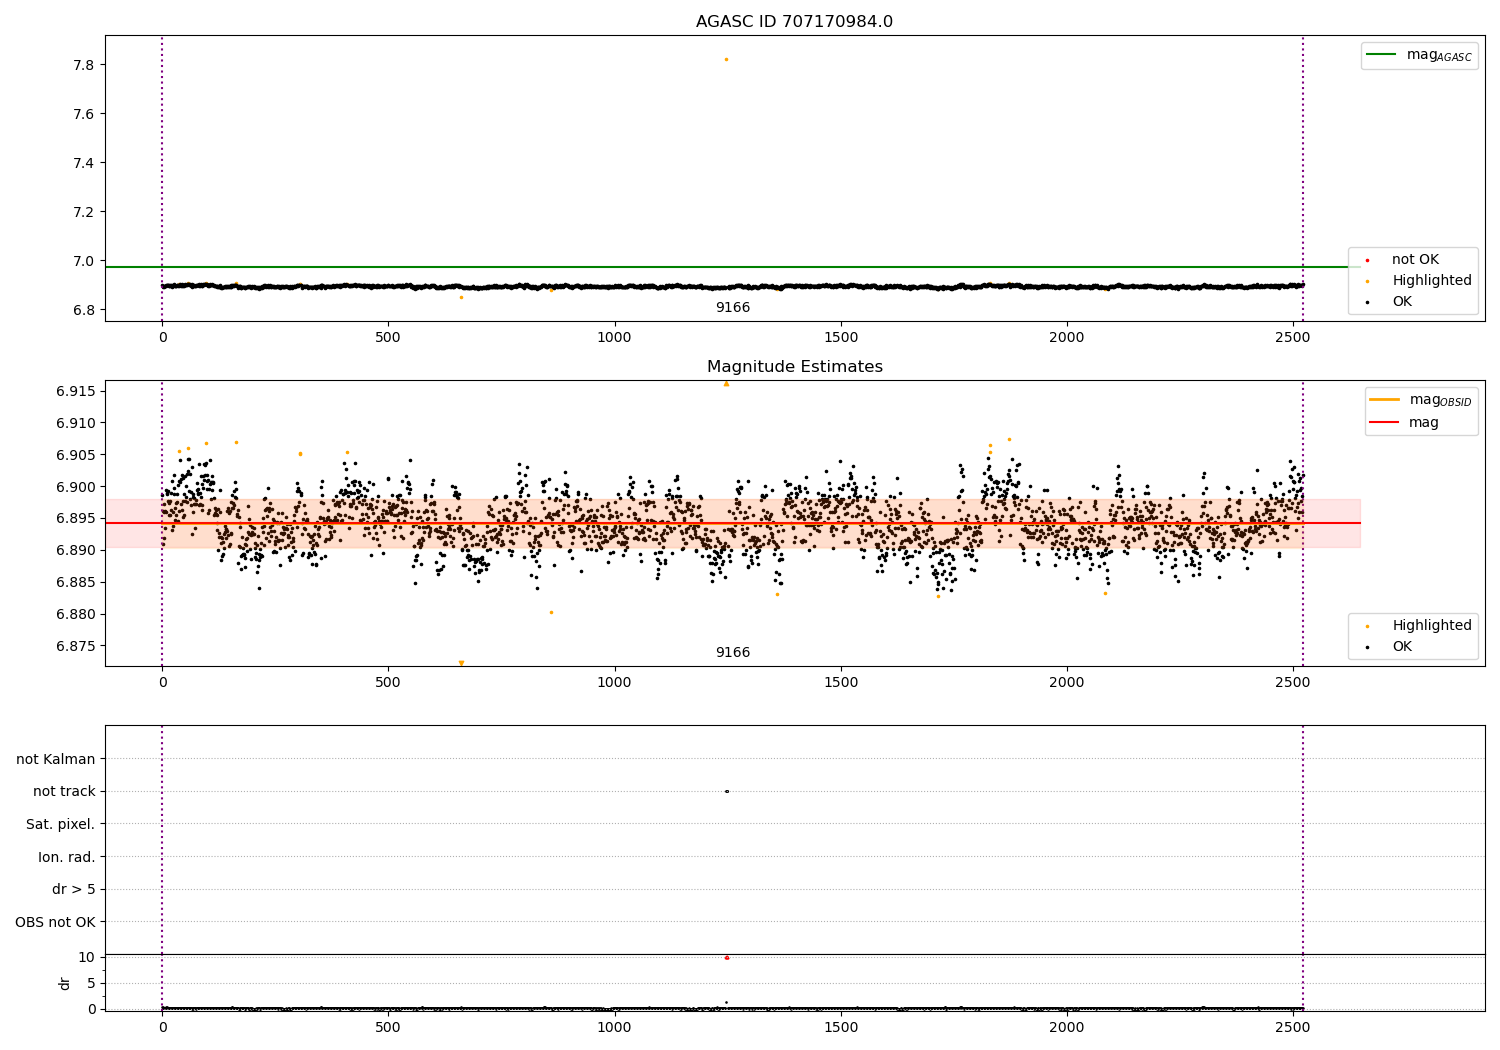This screenshot has width=1500, height=1050.
Task: Click the 6.890 y-axis tick label
Action: point(75,550)
